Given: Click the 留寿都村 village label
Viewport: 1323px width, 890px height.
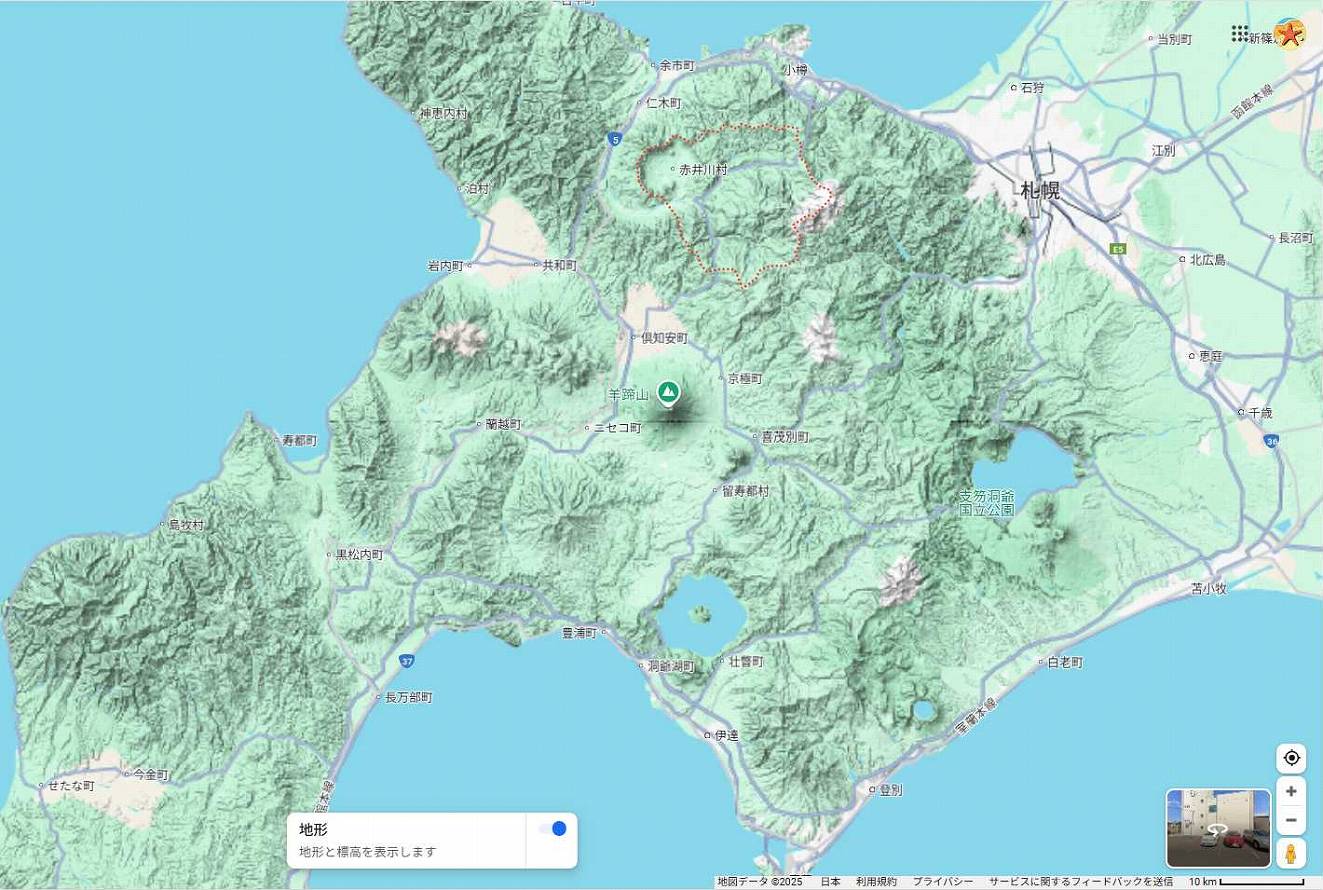Looking at the screenshot, I should [x=745, y=491].
